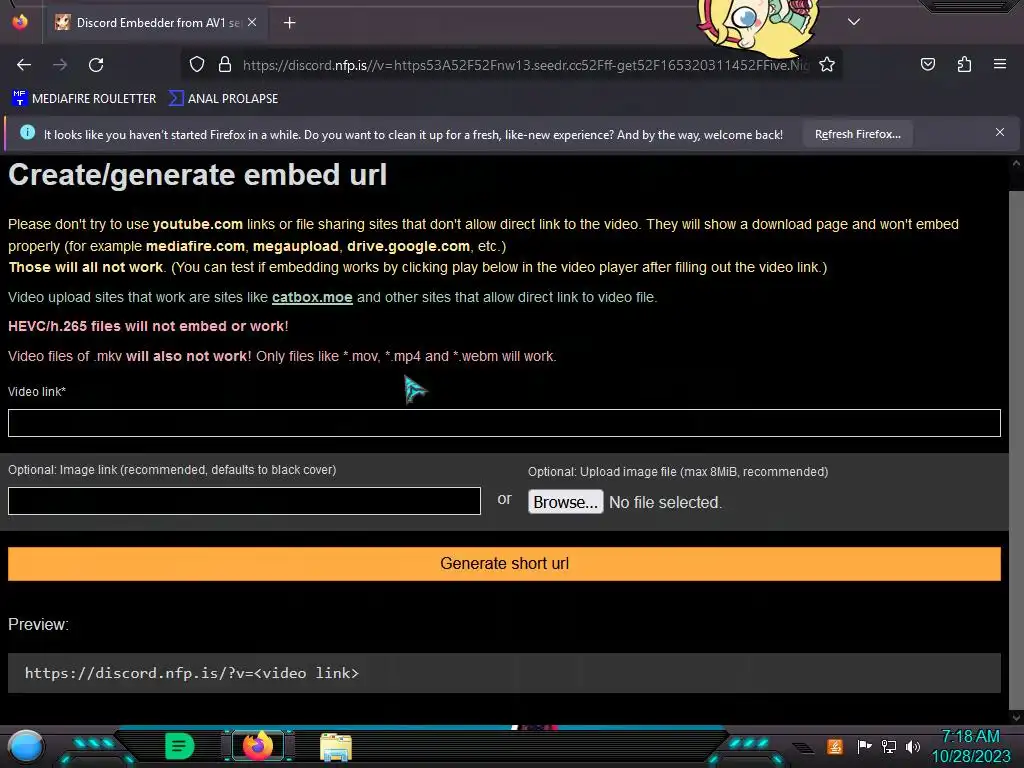Click the Generate short url button
Image resolution: width=1024 pixels, height=768 pixels.
(x=504, y=564)
